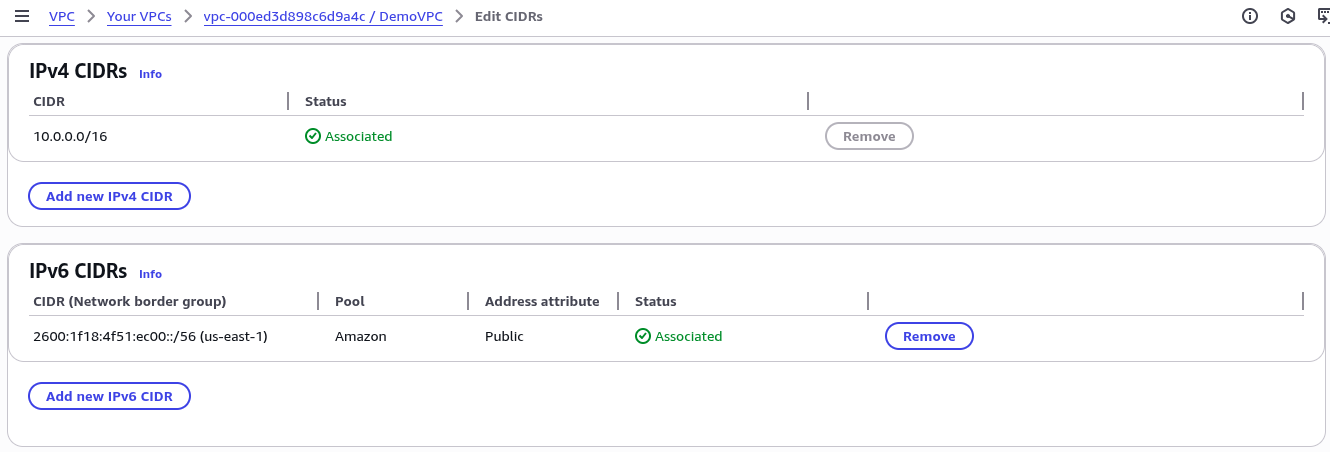Screen dimensions: 1330x452
Task: Open Info link next to IPv6 CIDRs
Action: [150, 274]
